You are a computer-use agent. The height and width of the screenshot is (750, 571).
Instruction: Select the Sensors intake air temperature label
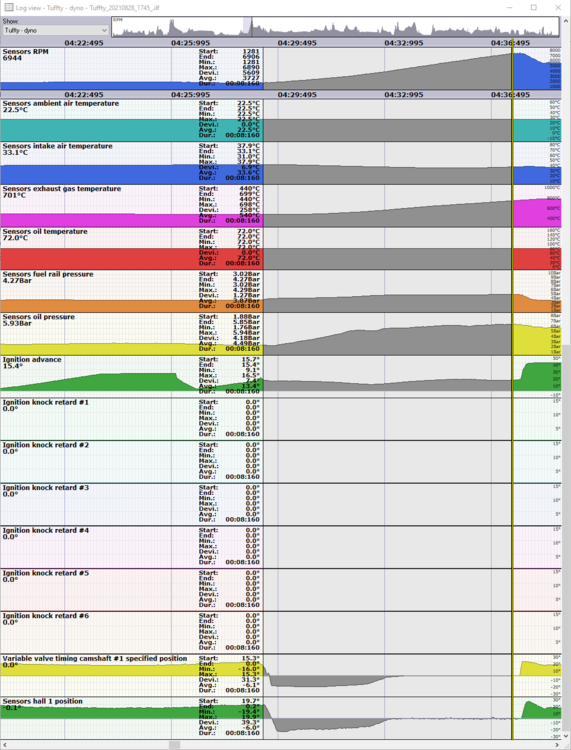pyautogui.click(x=57, y=146)
